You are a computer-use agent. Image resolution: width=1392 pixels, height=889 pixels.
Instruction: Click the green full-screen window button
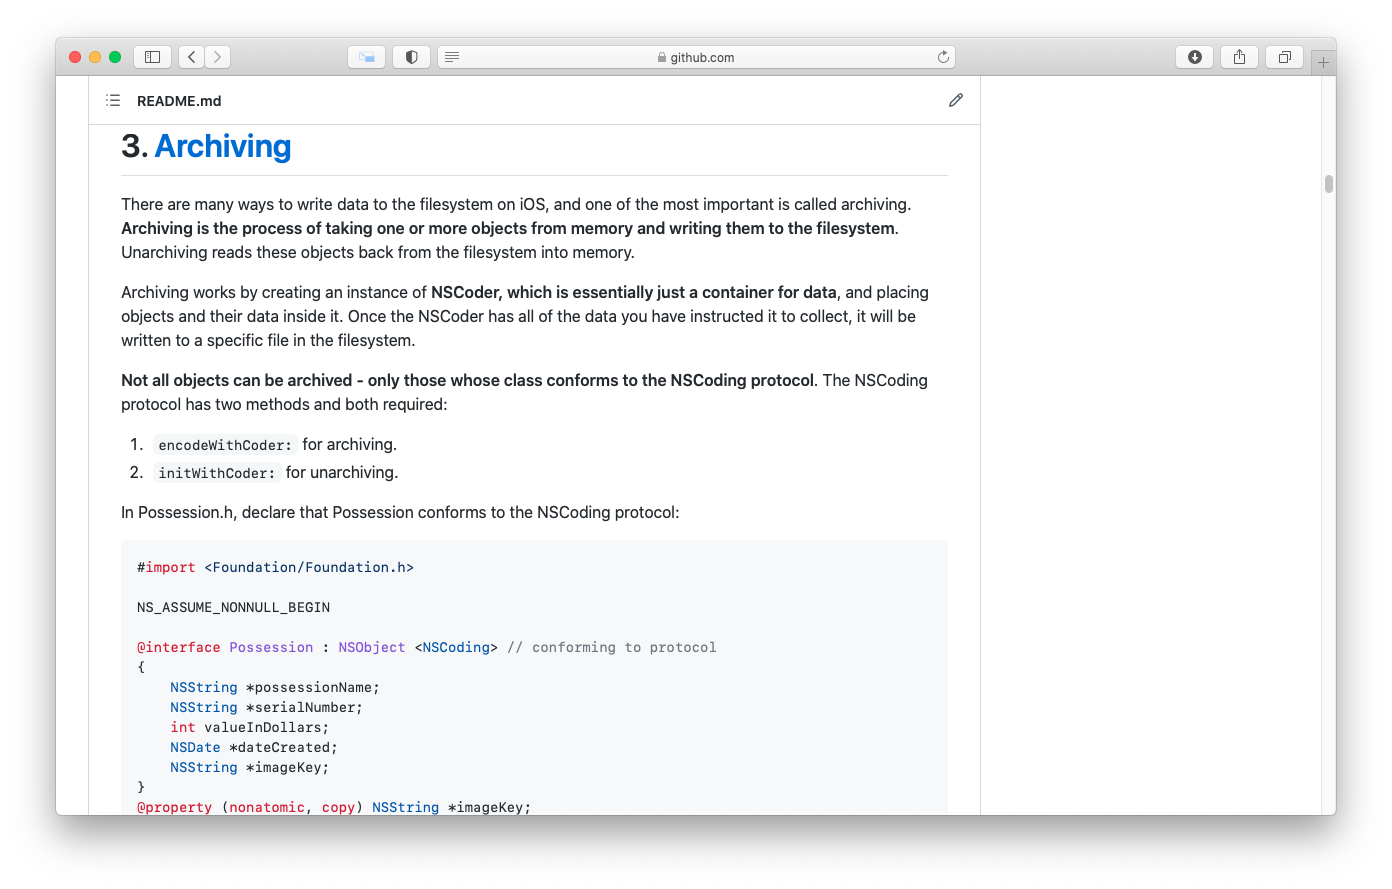point(115,57)
